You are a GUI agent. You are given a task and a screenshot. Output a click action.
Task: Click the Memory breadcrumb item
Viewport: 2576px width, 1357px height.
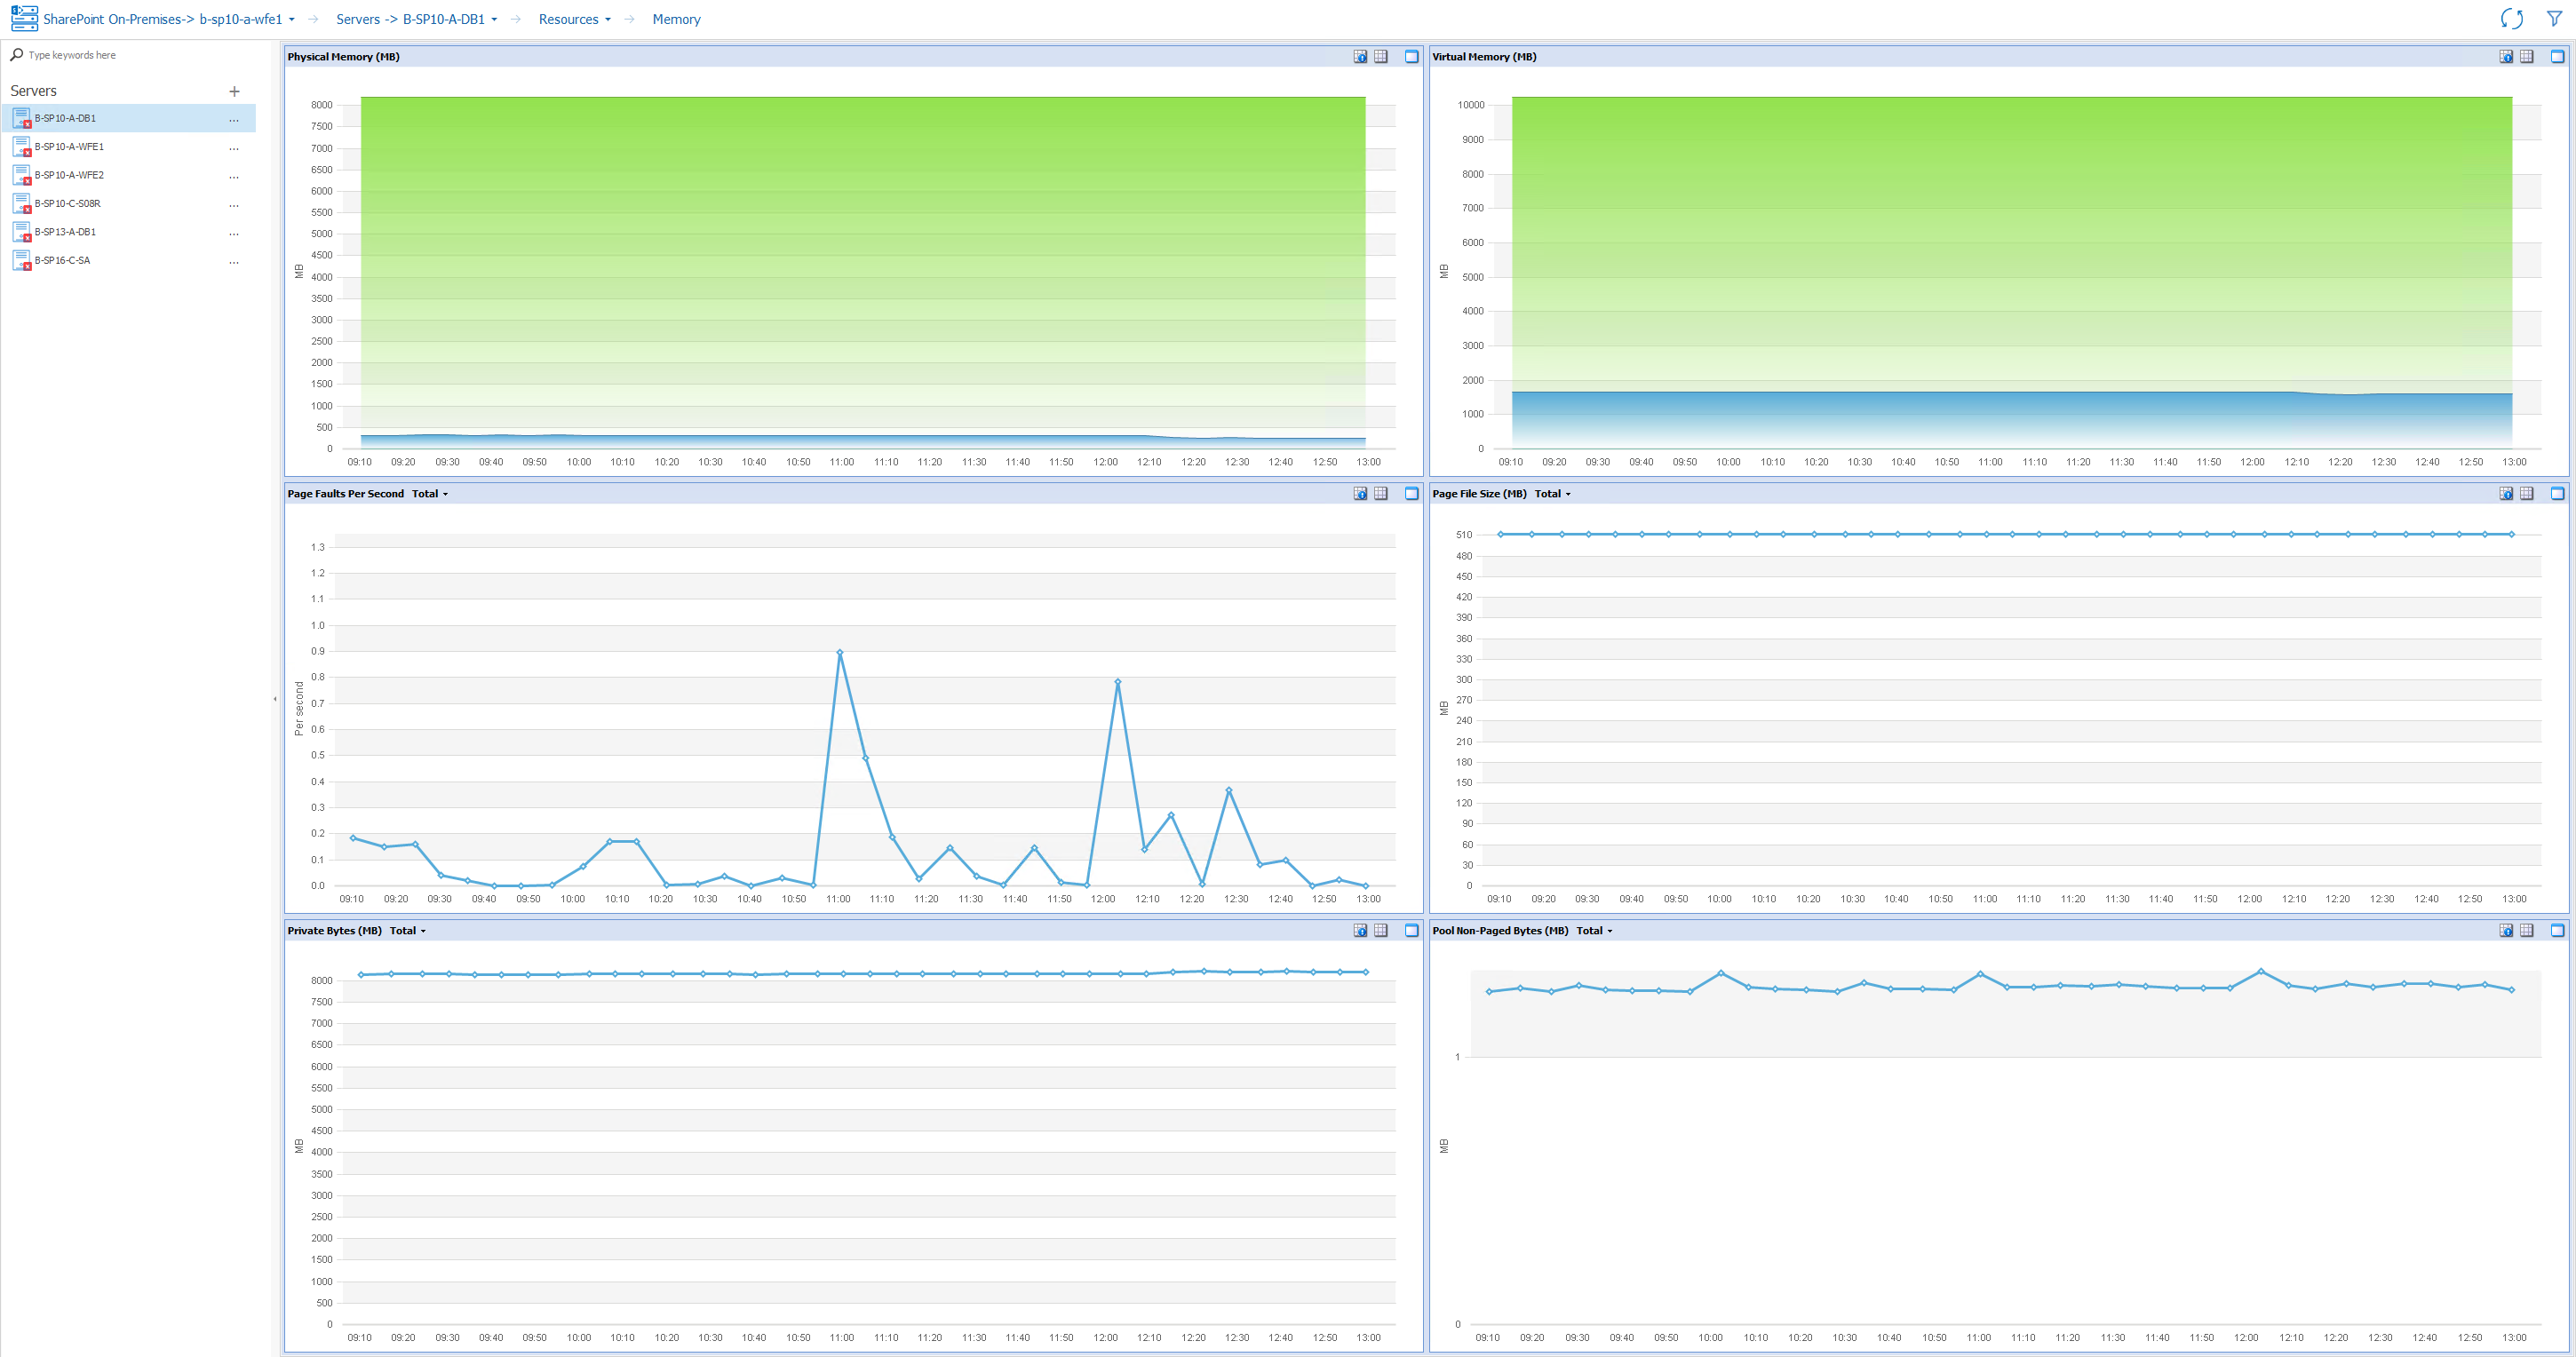[676, 20]
